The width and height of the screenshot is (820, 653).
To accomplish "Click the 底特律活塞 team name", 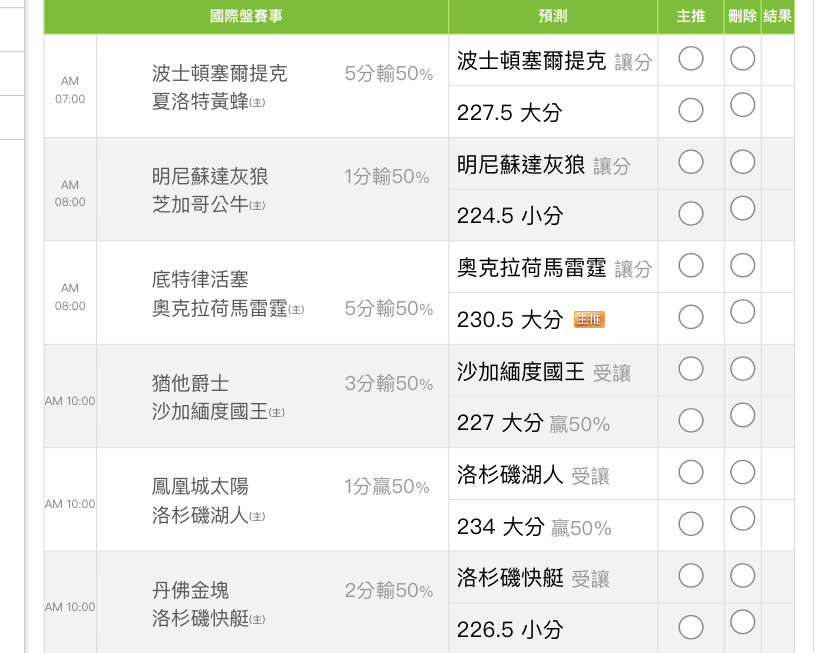I will coord(200,280).
